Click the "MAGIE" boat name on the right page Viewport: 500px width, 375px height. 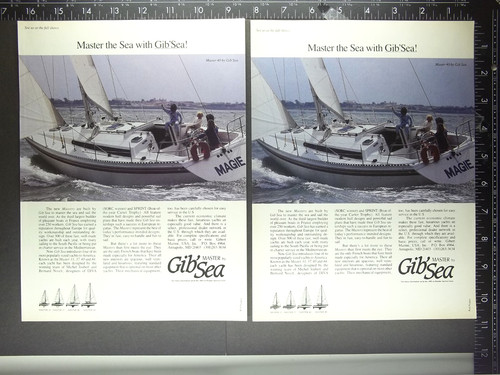coord(459,168)
